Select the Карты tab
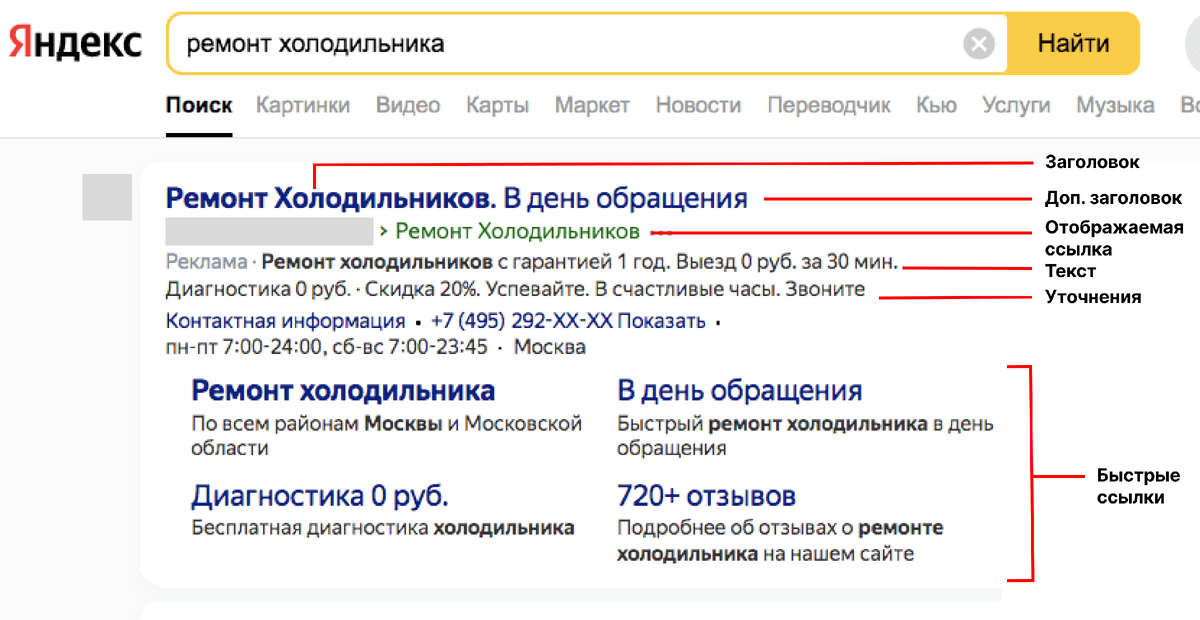Image resolution: width=1200 pixels, height=620 pixels. [x=497, y=104]
